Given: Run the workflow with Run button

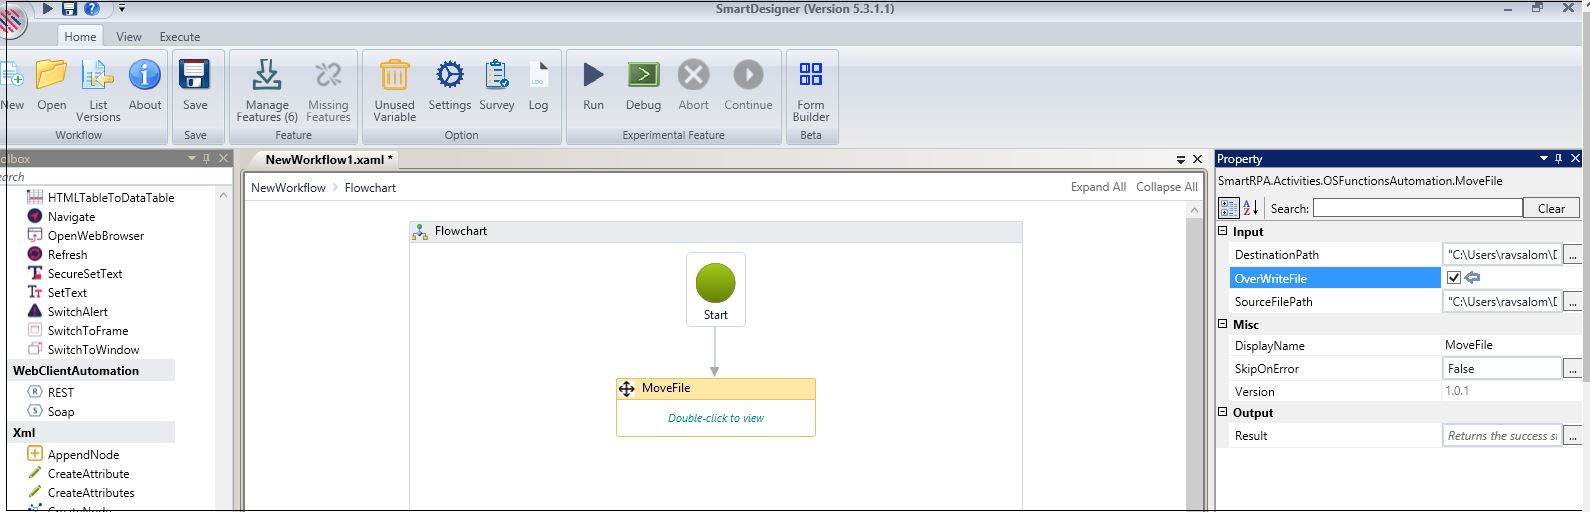Looking at the screenshot, I should point(593,76).
